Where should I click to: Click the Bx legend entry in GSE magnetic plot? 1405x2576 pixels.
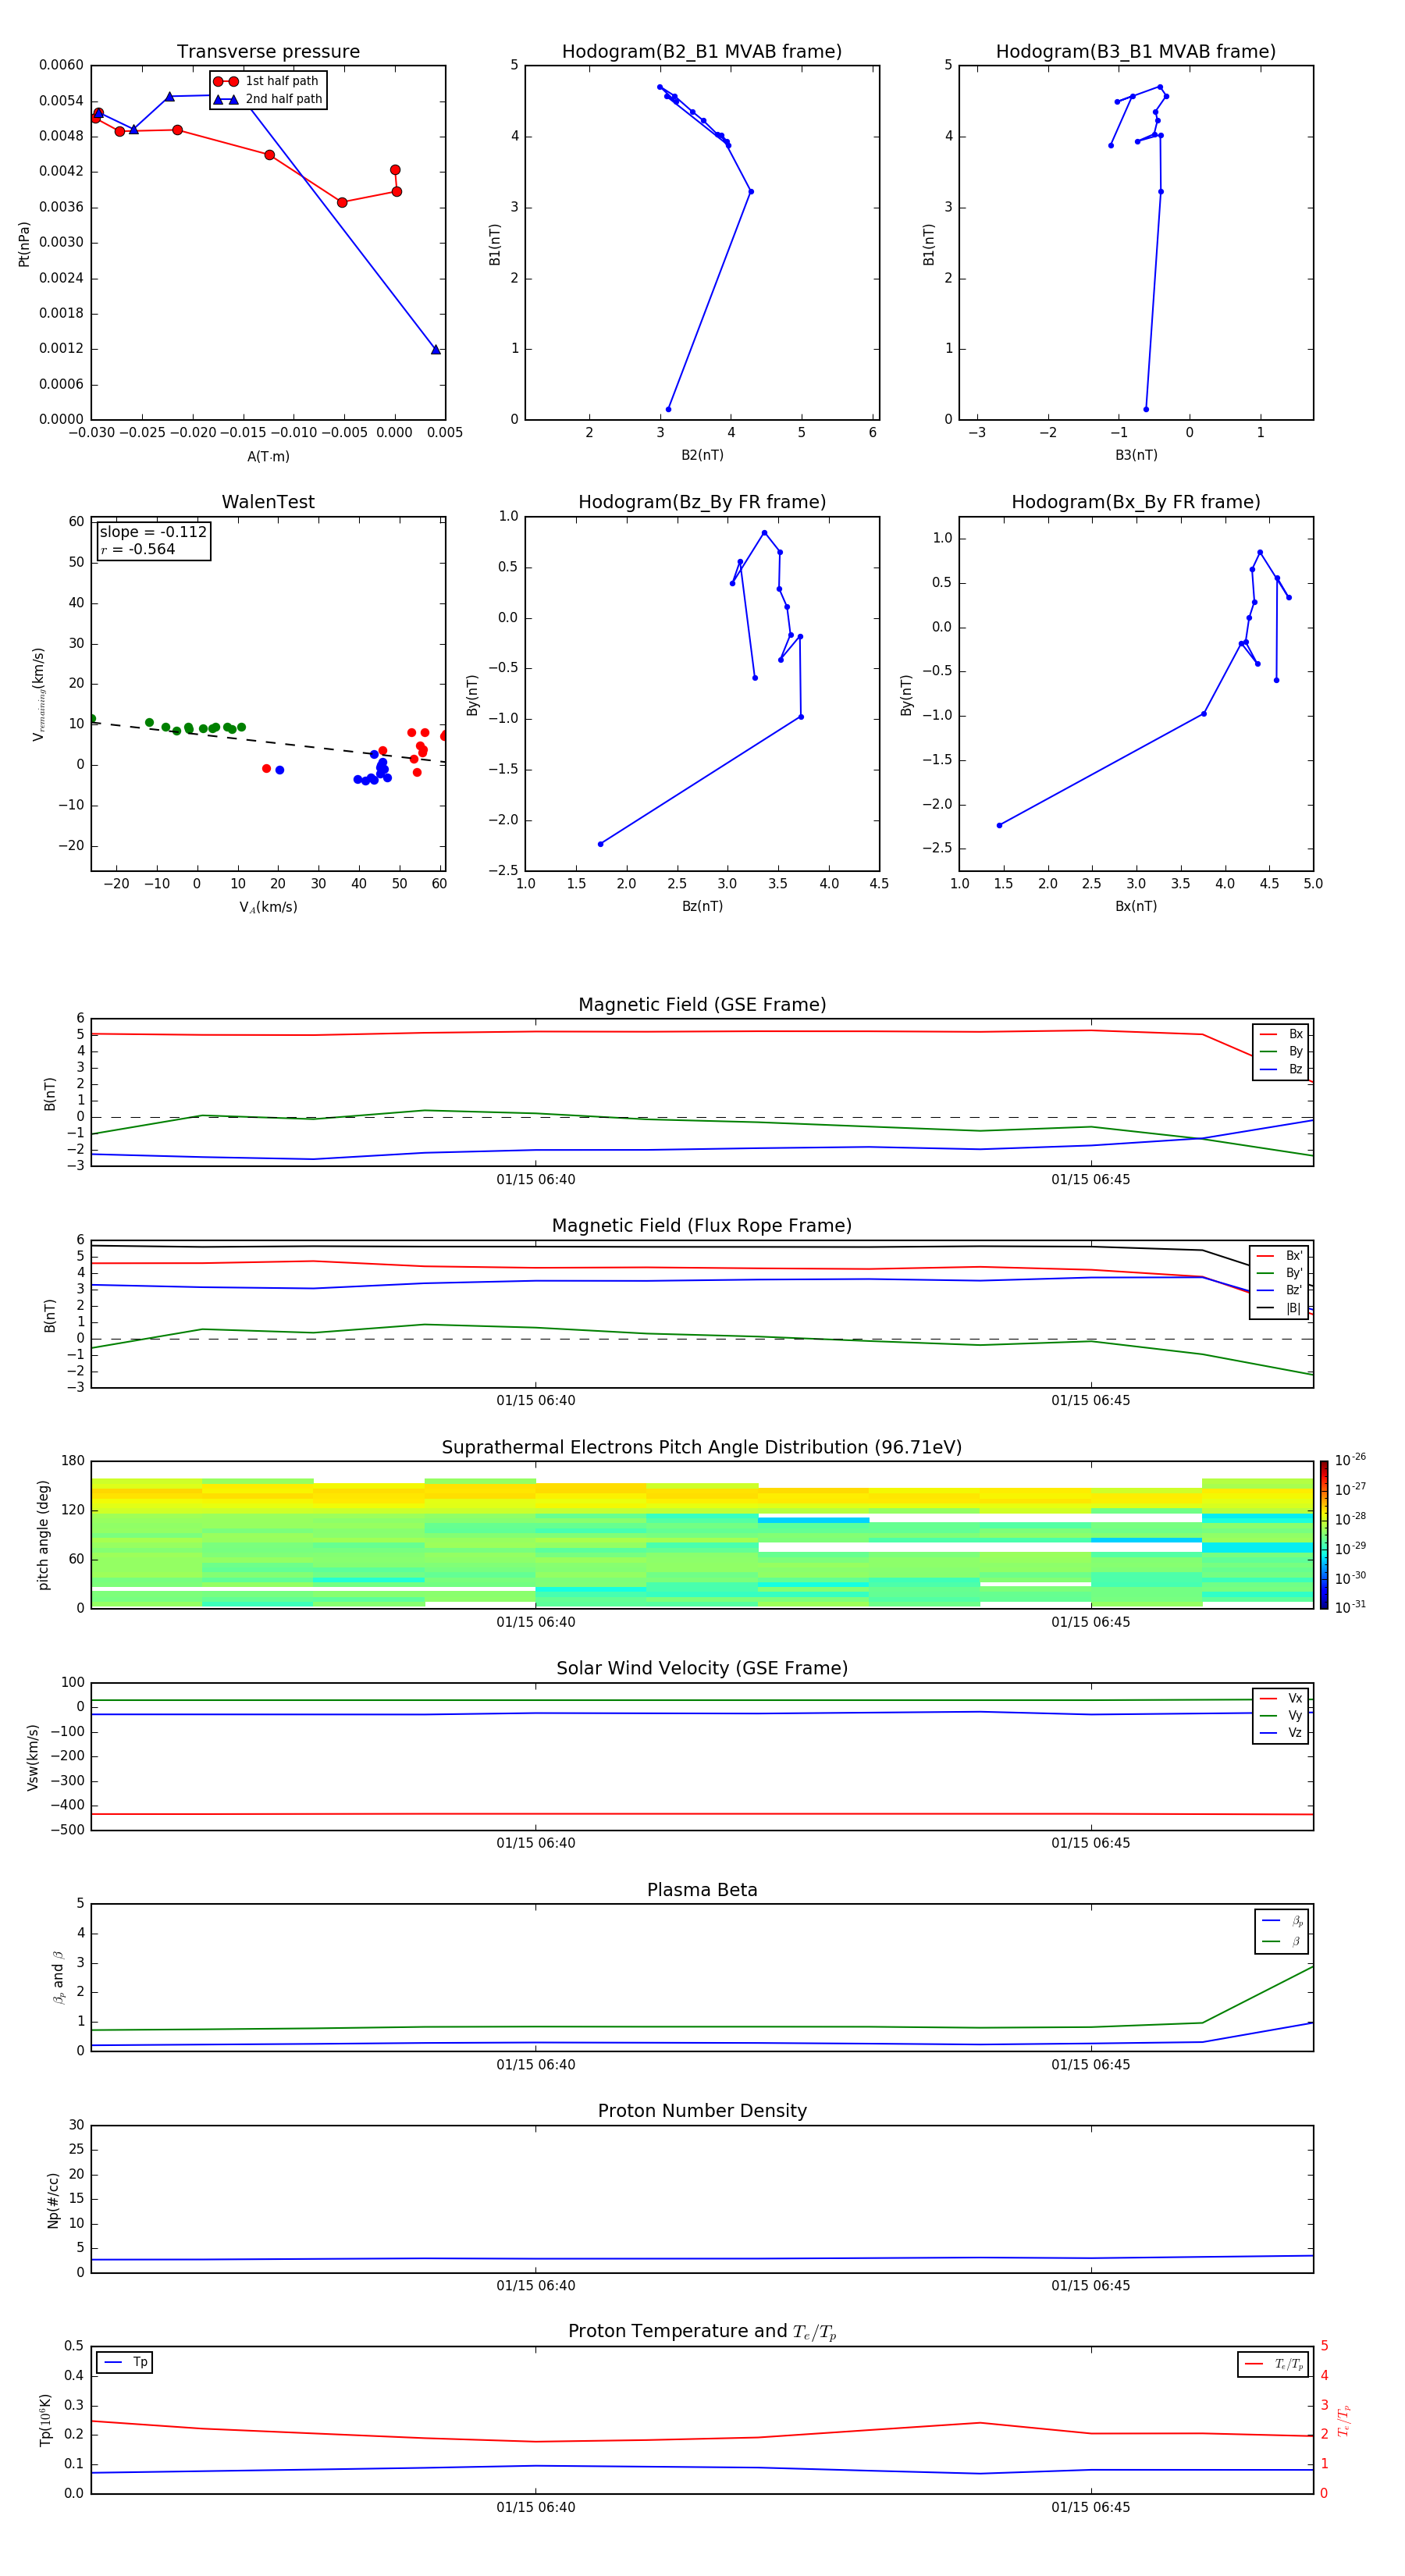(1281, 1034)
